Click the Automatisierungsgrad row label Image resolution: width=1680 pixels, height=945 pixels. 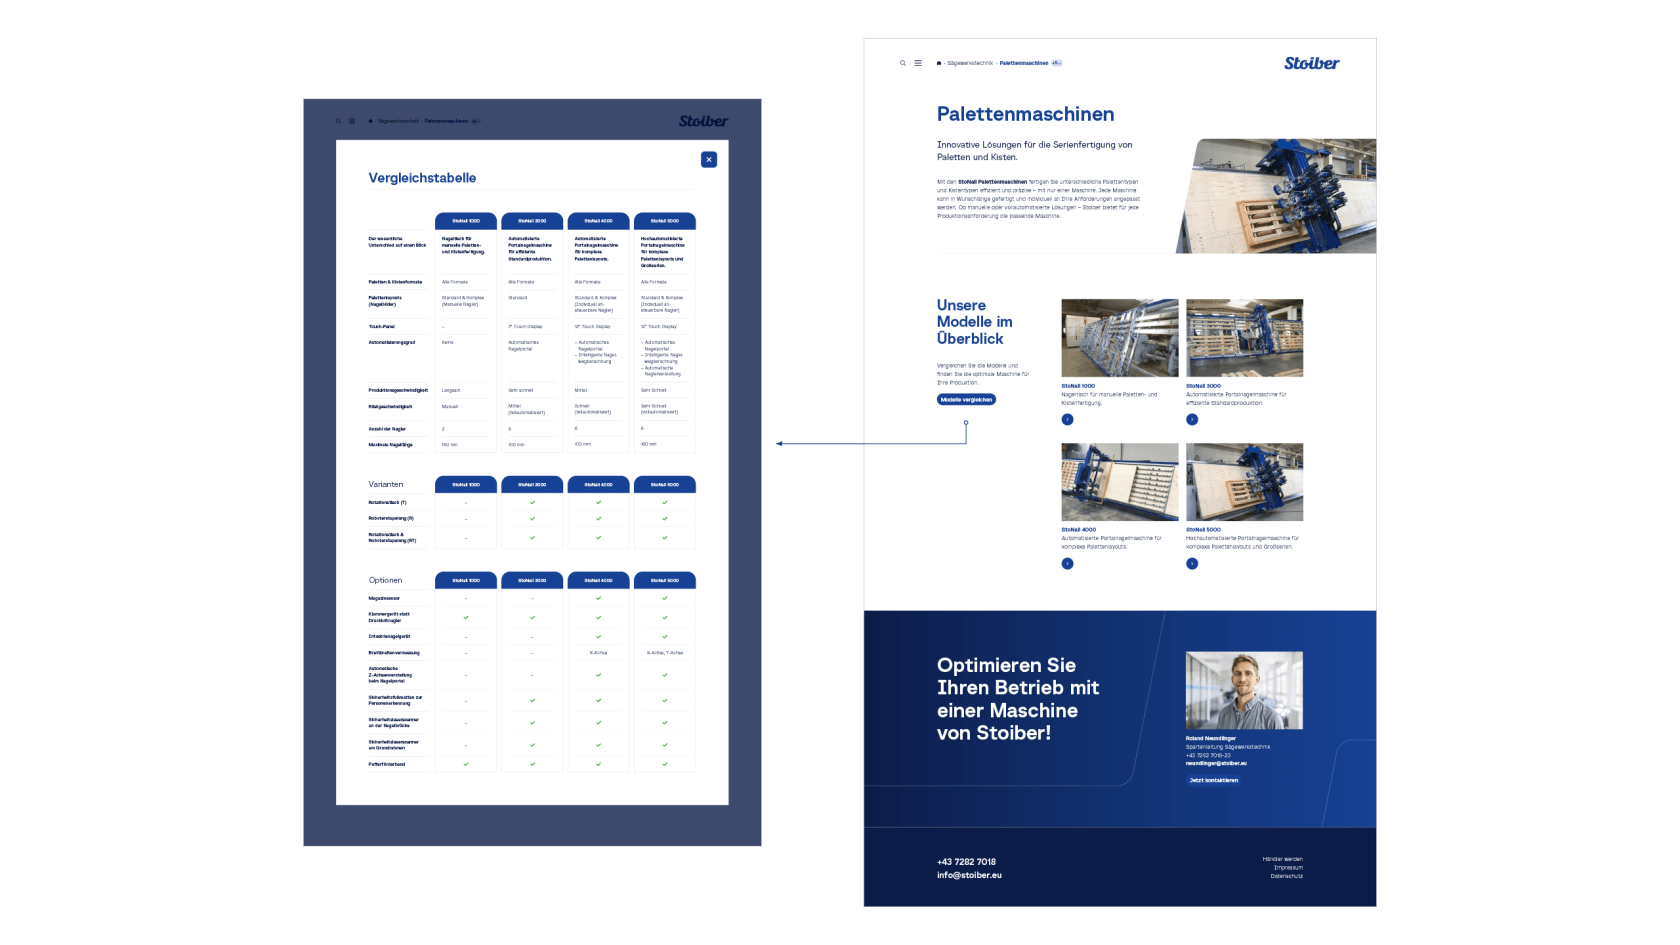[x=392, y=342]
